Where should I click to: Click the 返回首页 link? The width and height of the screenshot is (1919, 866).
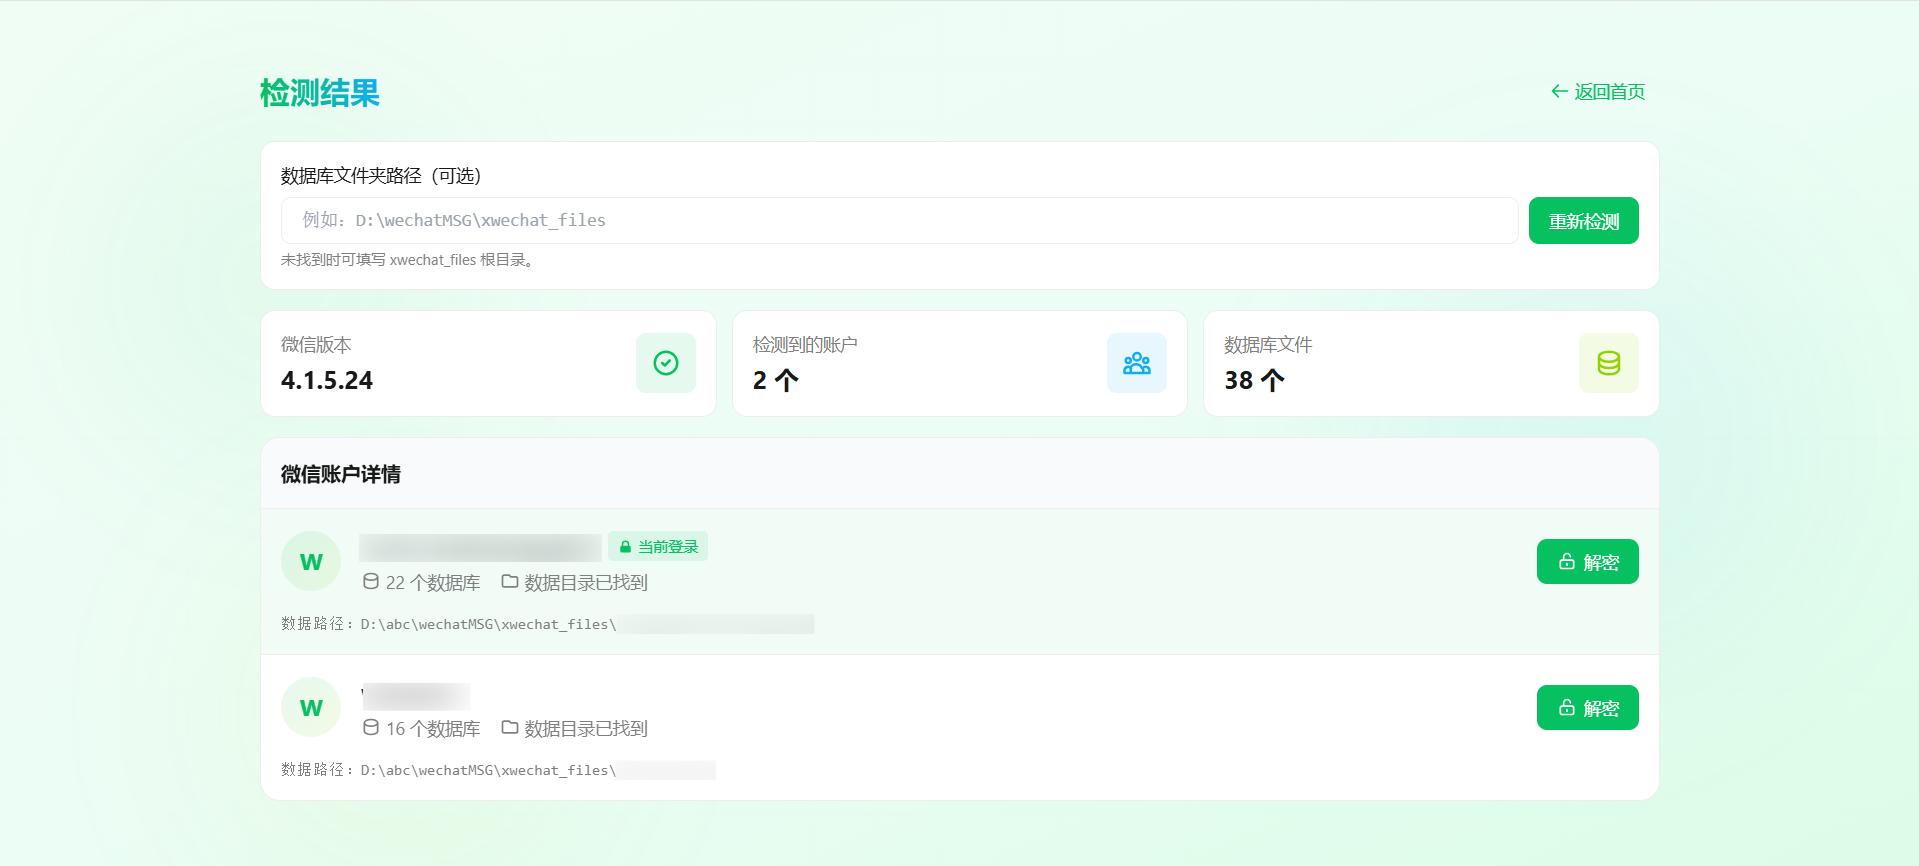coord(1598,92)
